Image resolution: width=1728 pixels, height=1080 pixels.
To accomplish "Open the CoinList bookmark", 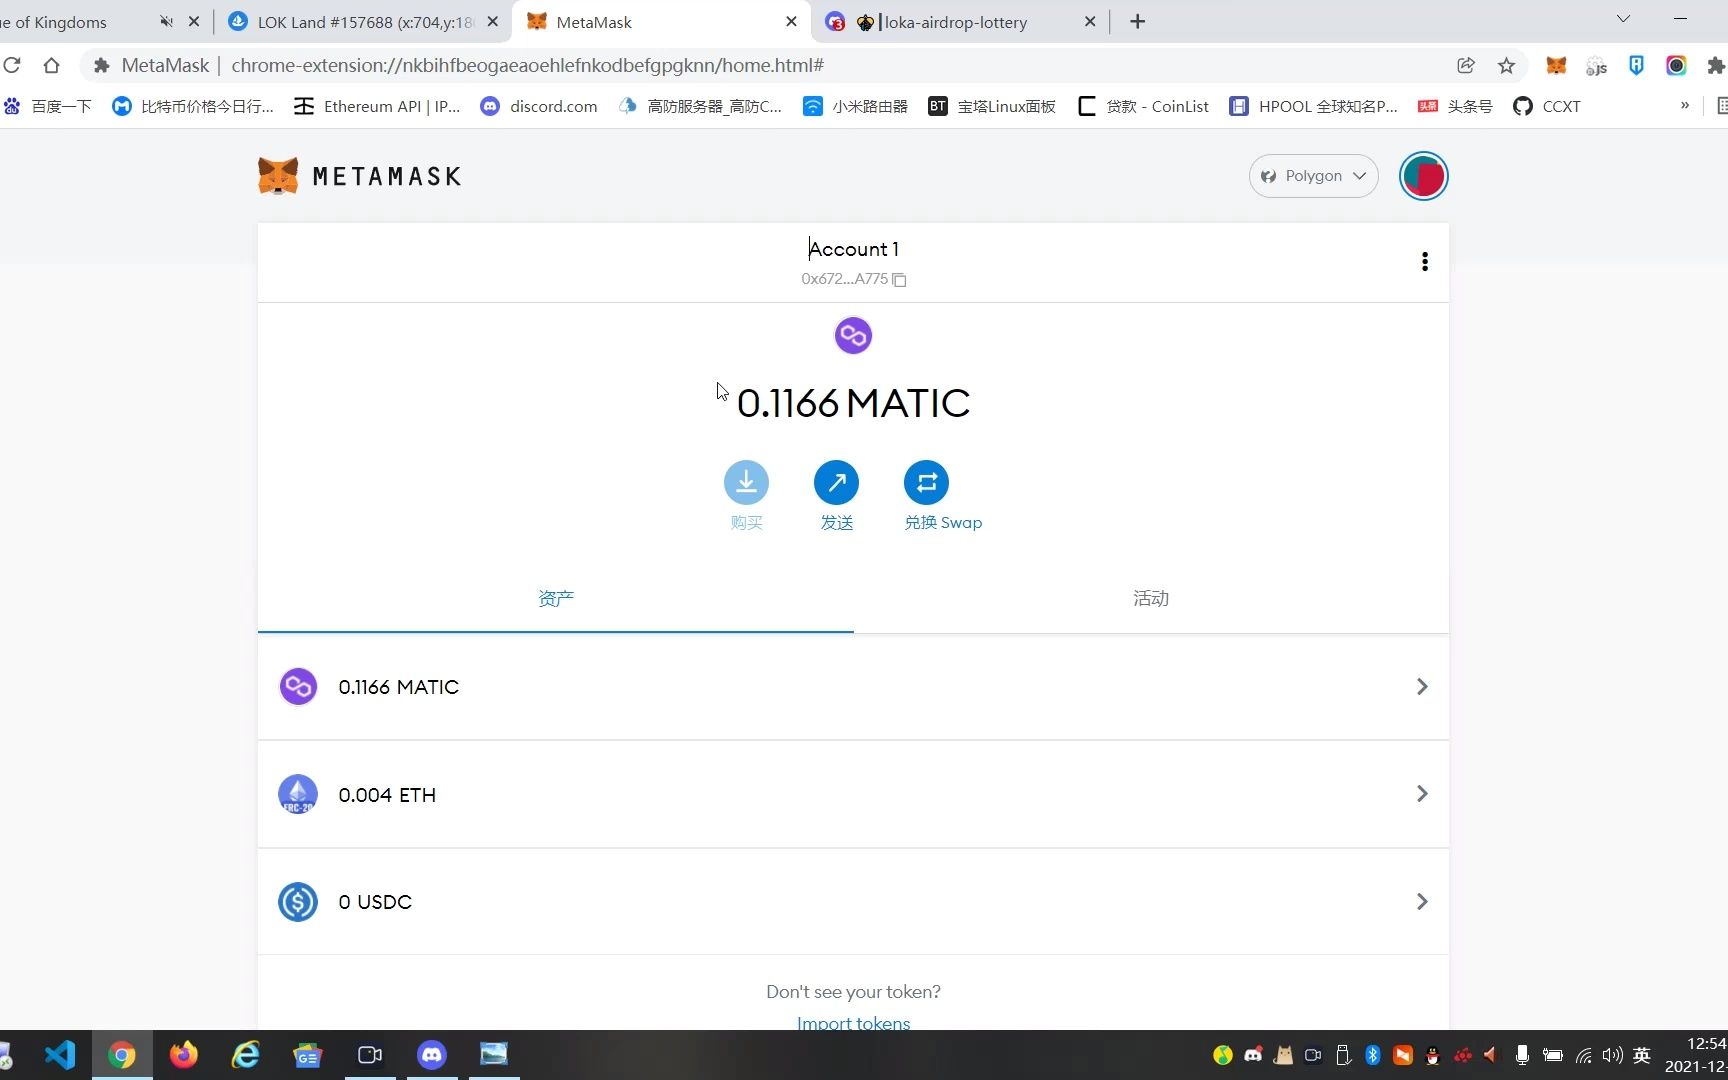I will pos(1143,106).
